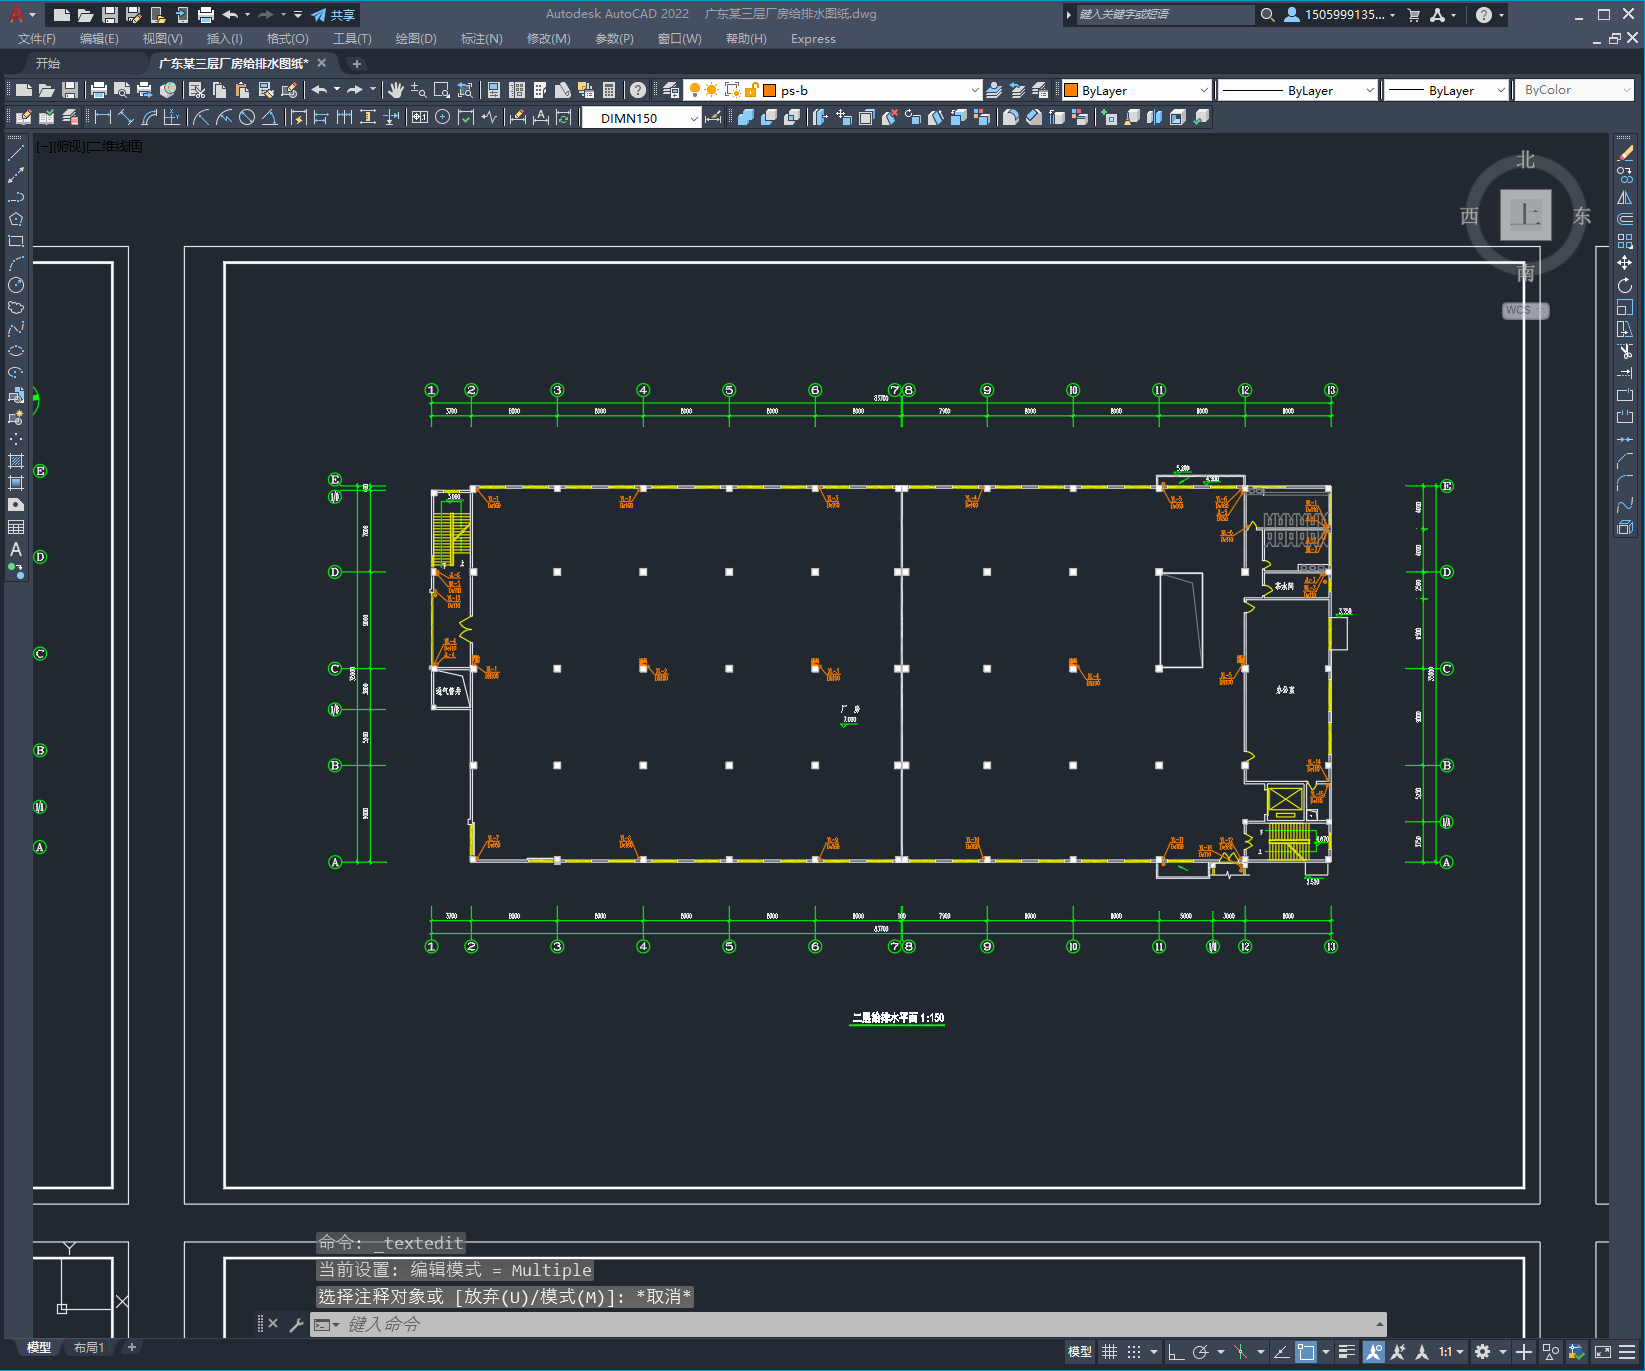Open the Layer Properties Manager icon

(x=671, y=90)
